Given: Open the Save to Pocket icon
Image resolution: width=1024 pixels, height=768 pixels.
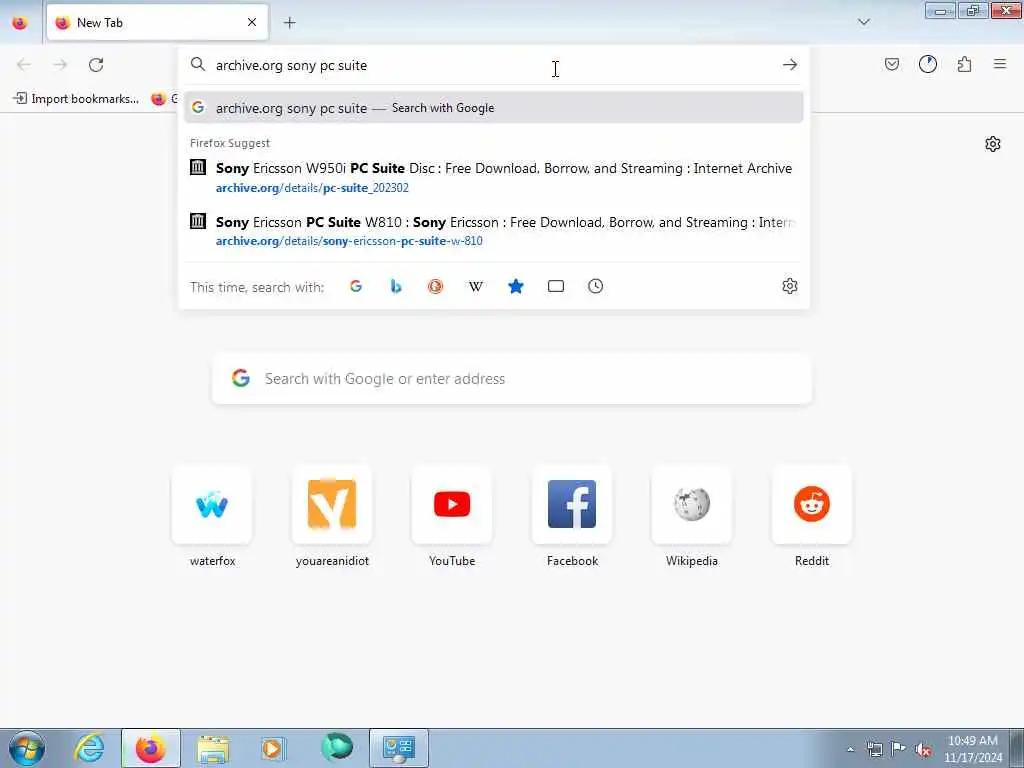Looking at the screenshot, I should coord(891,64).
